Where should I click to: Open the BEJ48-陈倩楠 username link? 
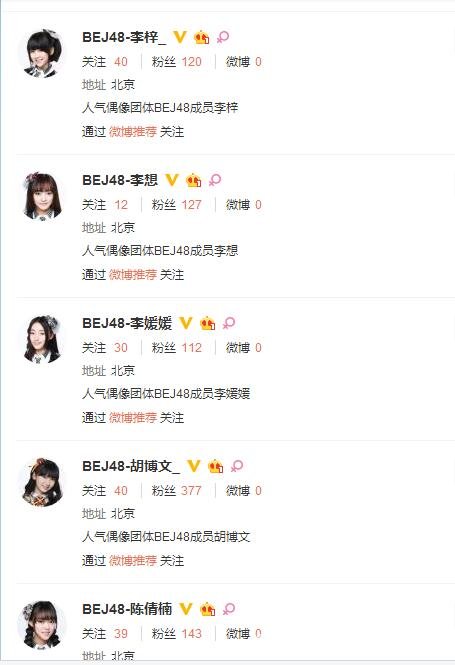click(127, 609)
